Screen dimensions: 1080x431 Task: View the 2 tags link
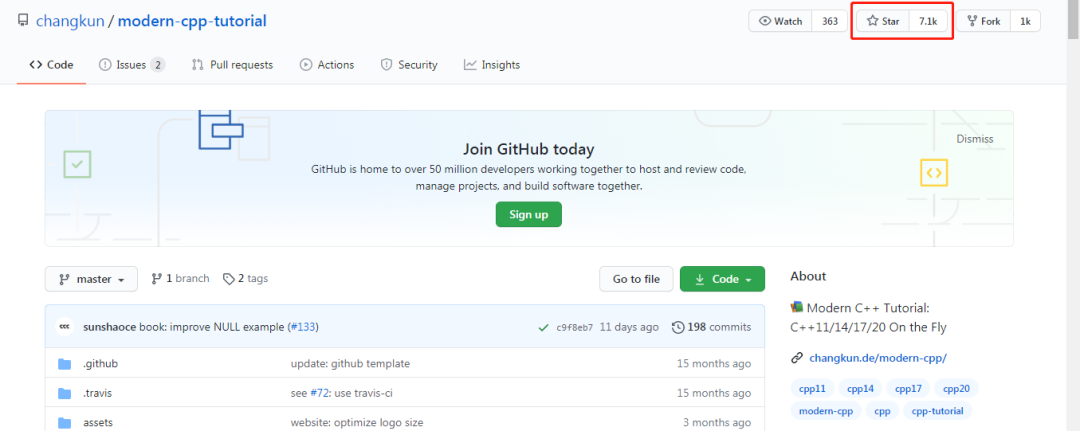[246, 279]
